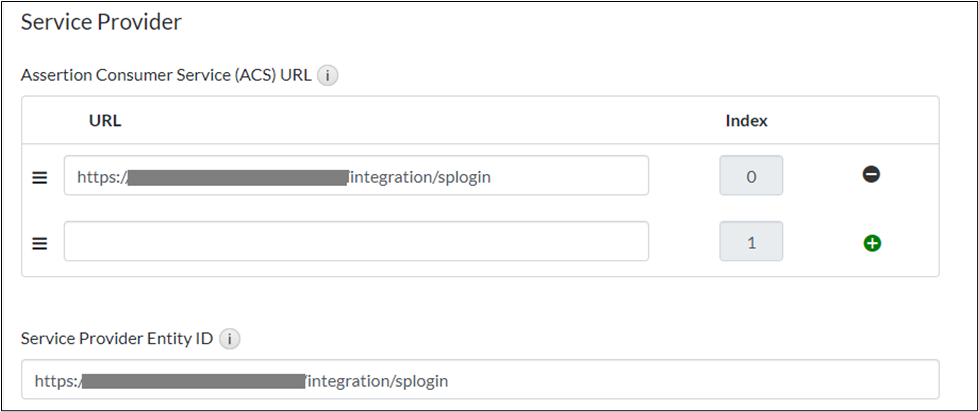
Task: Click the info icon next to Service Provider Entity ID
Action: click(x=228, y=338)
